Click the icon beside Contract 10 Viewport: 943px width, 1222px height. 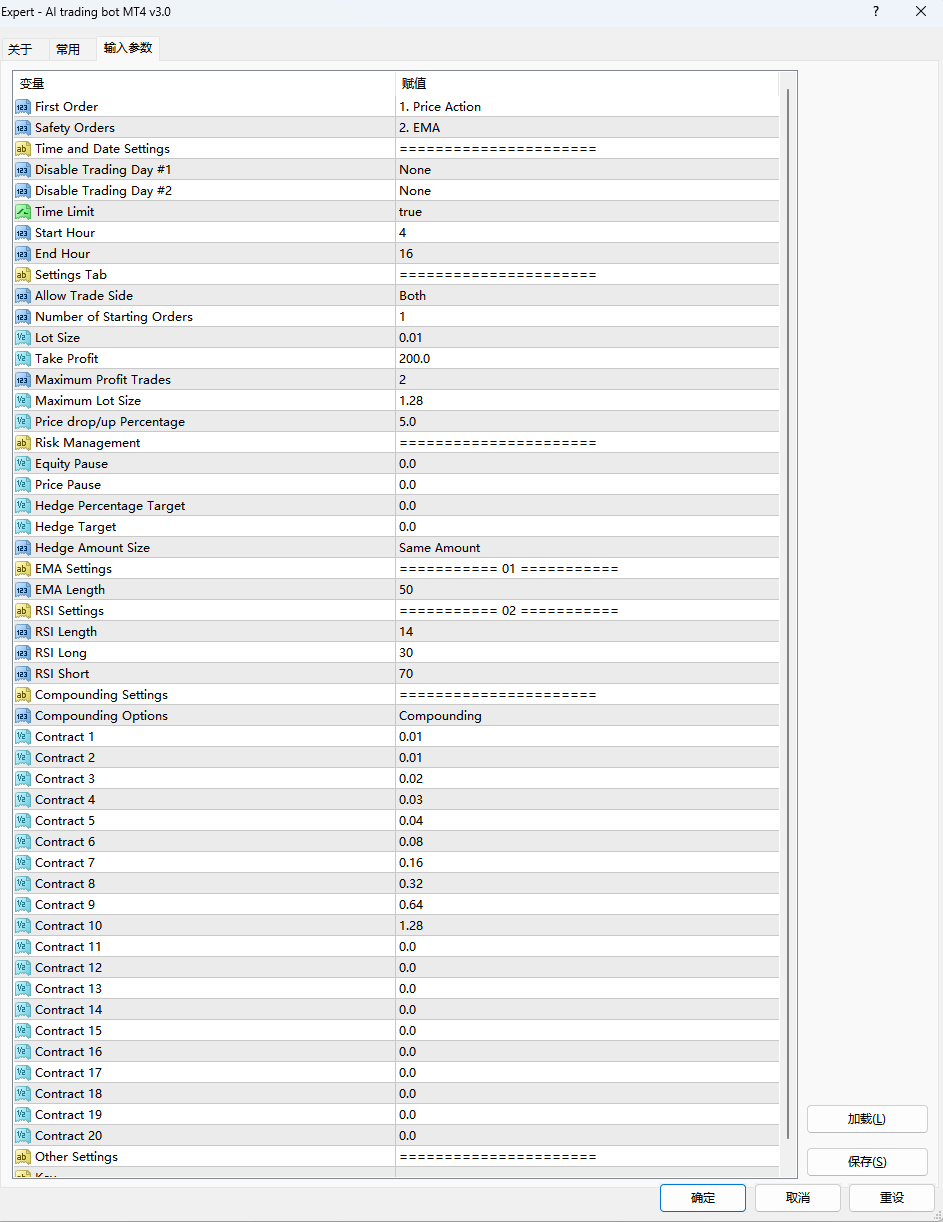click(x=23, y=926)
